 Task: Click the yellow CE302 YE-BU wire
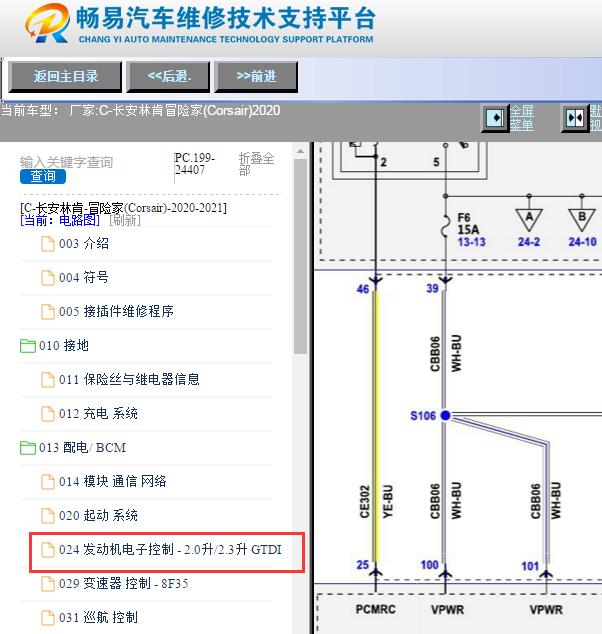pos(375,427)
